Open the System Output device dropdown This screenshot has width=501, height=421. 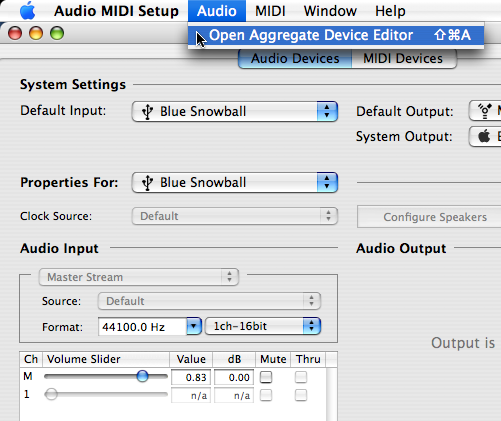pyautogui.click(x=485, y=136)
